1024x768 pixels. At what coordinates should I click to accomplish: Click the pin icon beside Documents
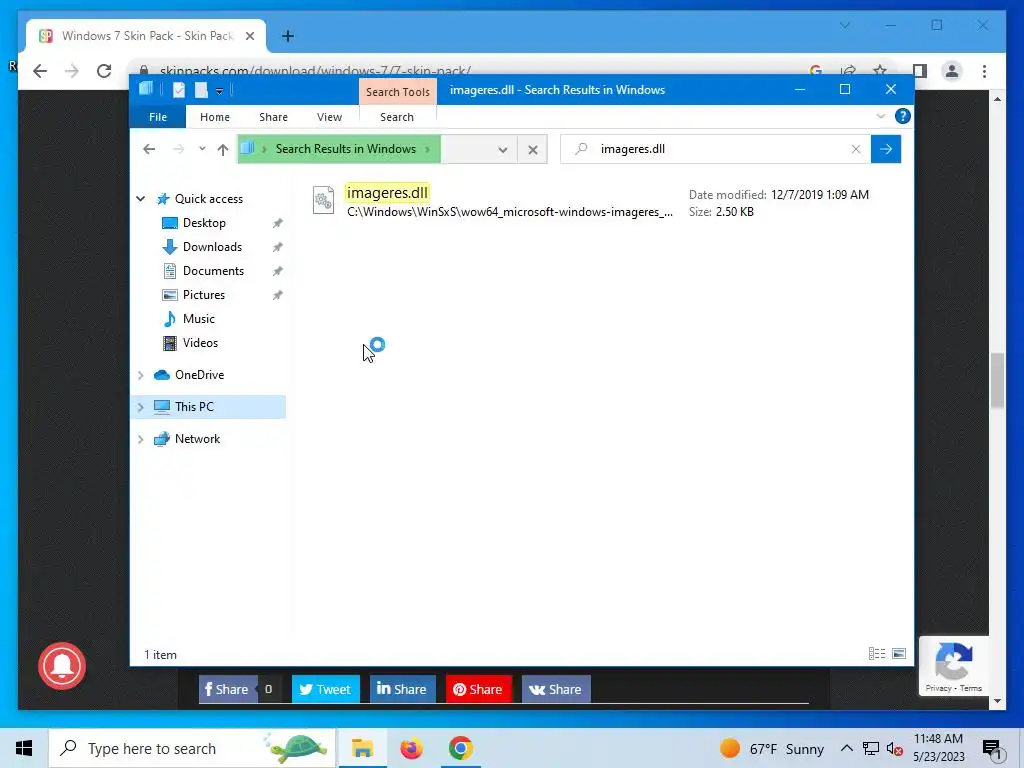click(278, 271)
